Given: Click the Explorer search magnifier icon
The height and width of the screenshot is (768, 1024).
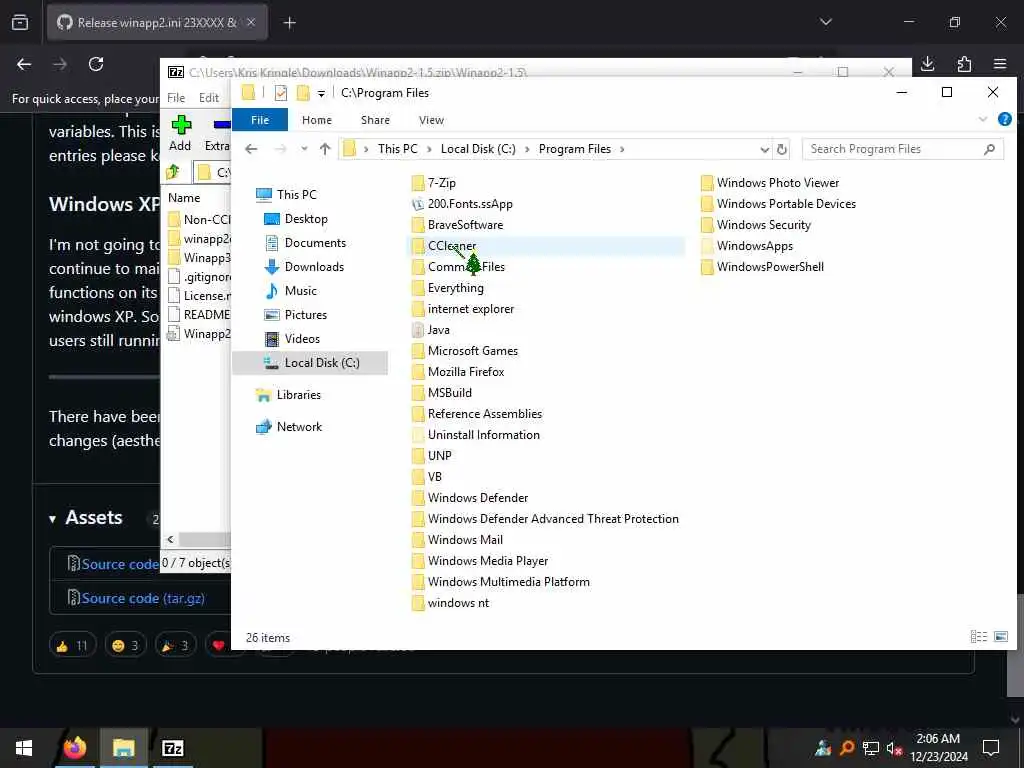Looking at the screenshot, I should coord(989,149).
